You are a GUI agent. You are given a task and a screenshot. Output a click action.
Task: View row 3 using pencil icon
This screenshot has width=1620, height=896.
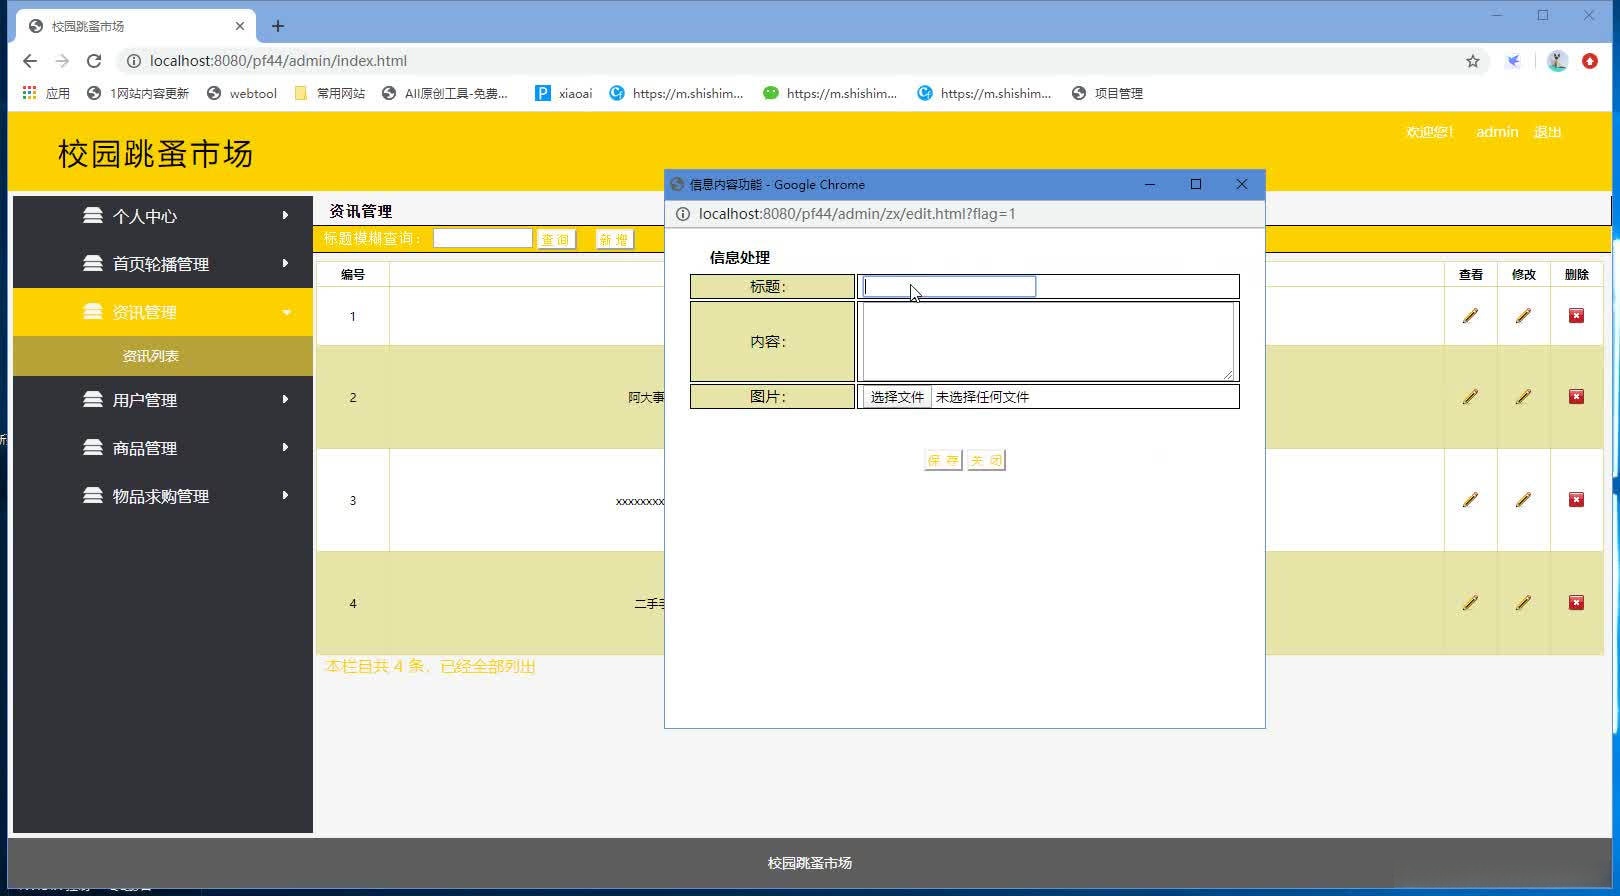point(1470,500)
